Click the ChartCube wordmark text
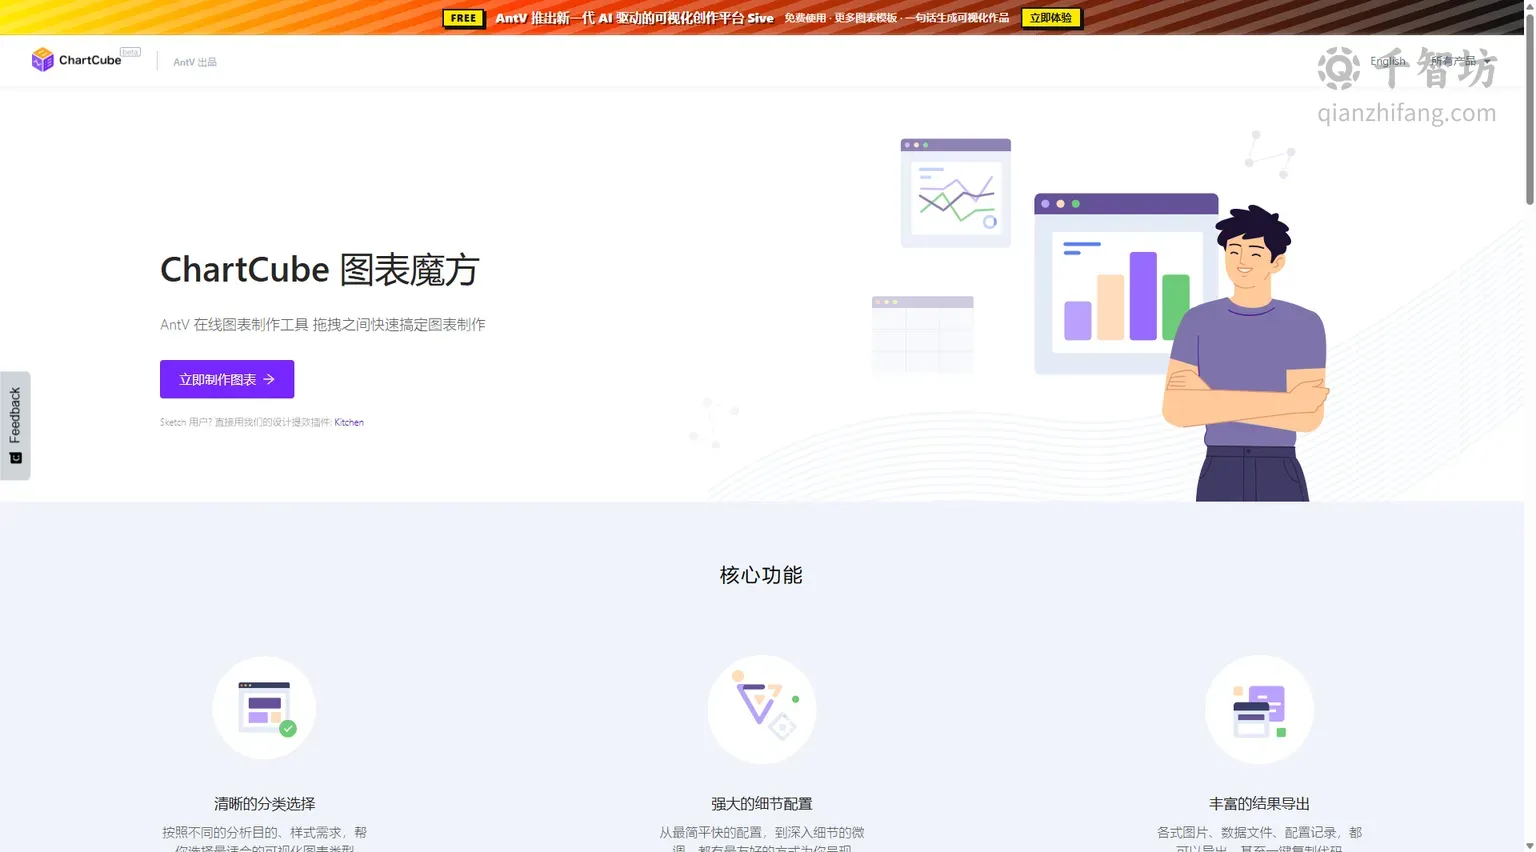The height and width of the screenshot is (852, 1536). [x=90, y=60]
